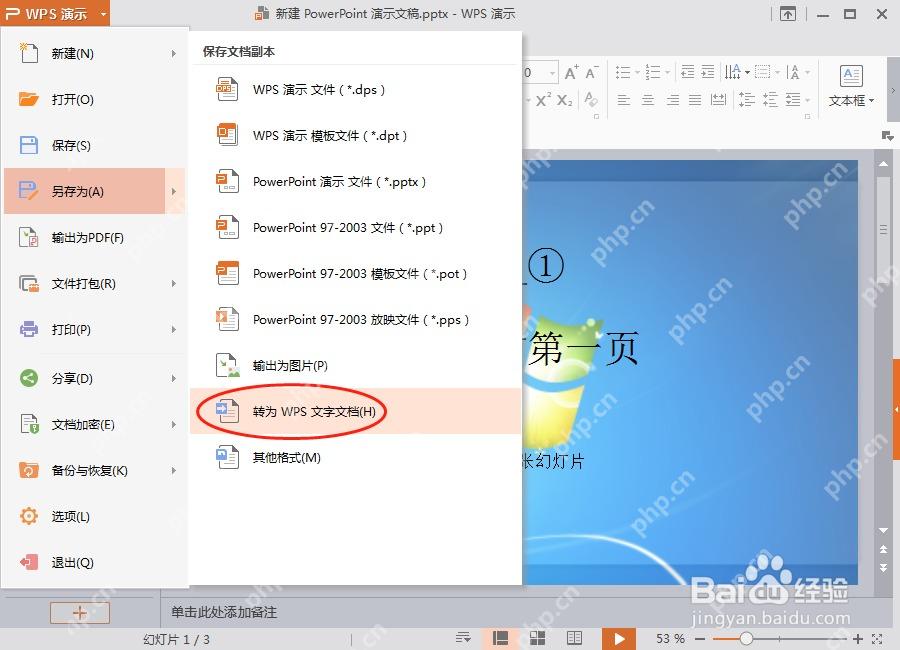Screen dimensions: 900x650
Task: Open the 新建(N) menu entry
Action: point(94,53)
